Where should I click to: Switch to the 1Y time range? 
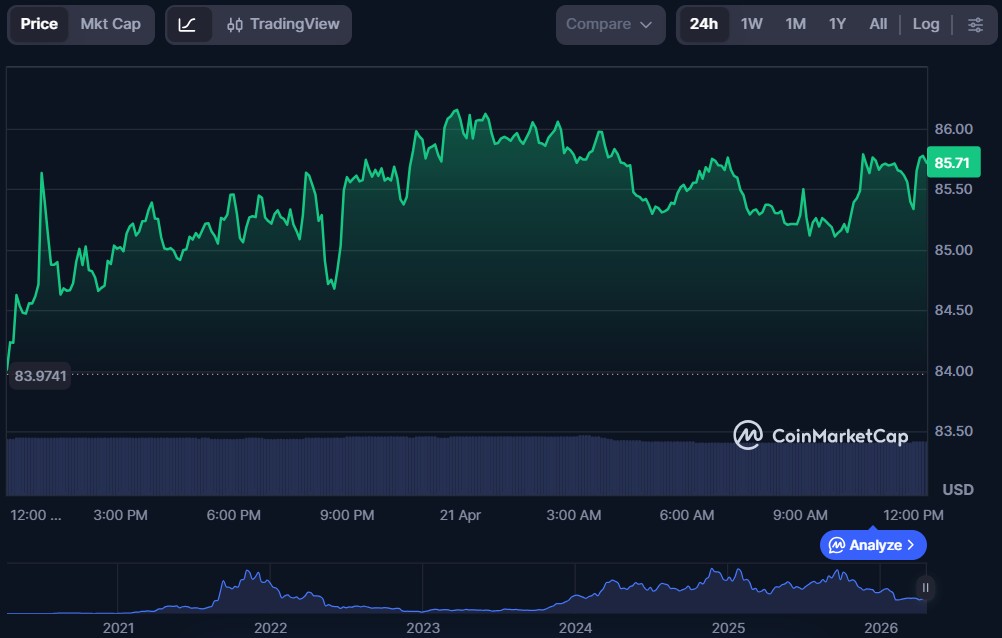[837, 24]
